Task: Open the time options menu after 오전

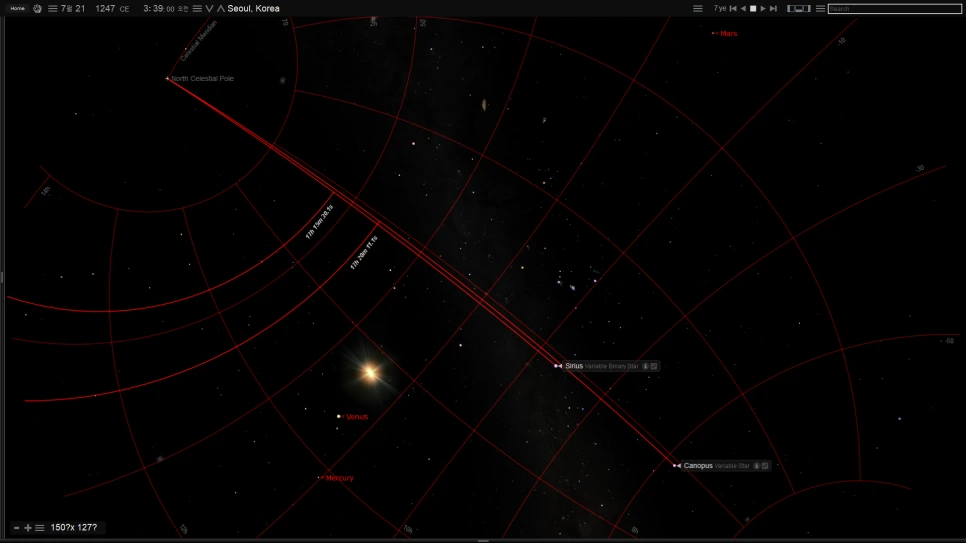Action: coord(197,9)
